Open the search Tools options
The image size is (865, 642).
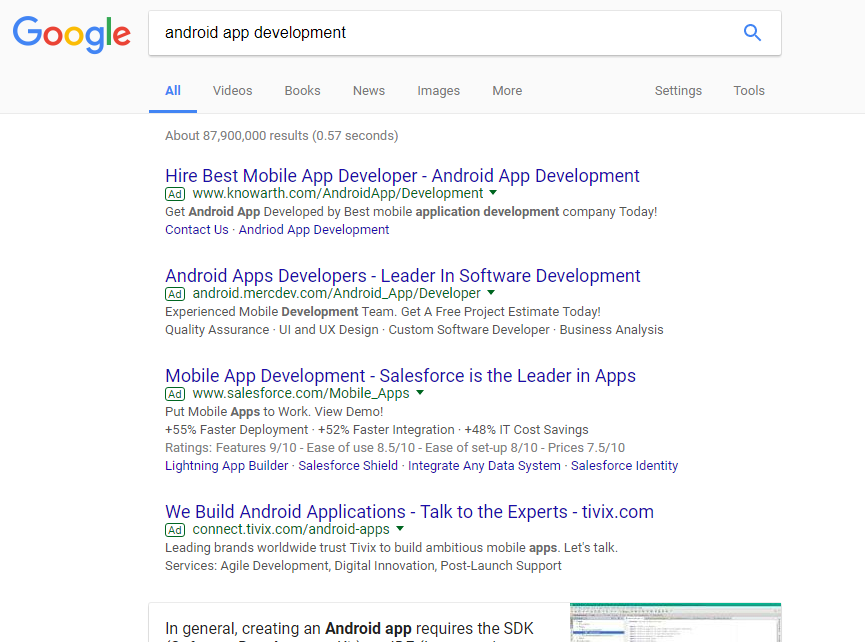(749, 90)
